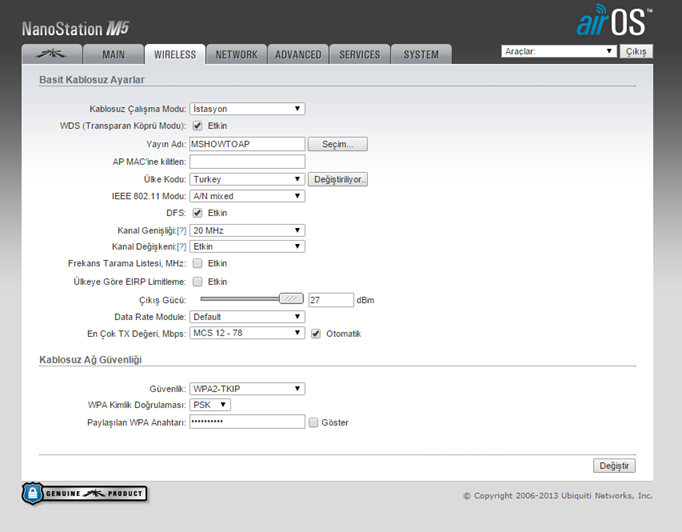This screenshot has width=682, height=532.
Task: Open Kanal Genişliği 20 MHz dropdown
Action: click(247, 231)
